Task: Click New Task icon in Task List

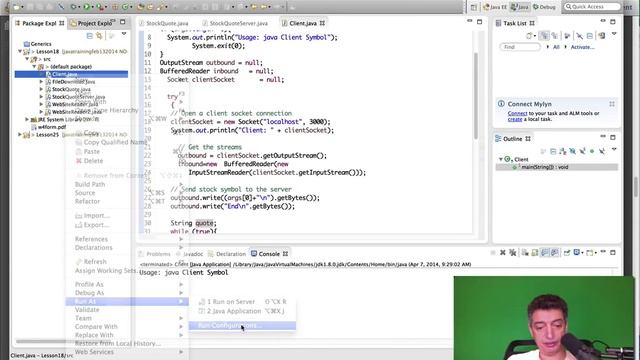Action: coord(529,36)
